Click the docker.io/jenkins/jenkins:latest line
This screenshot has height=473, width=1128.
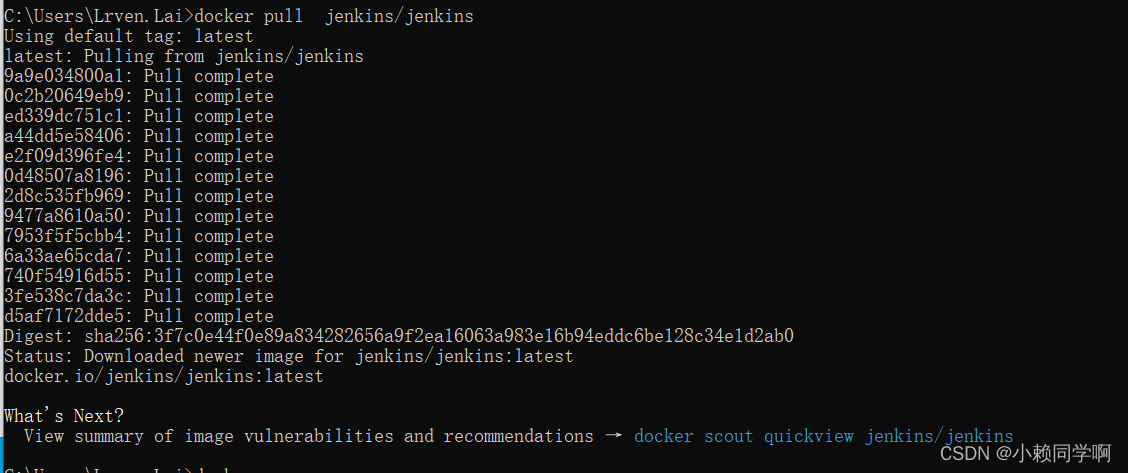164,376
